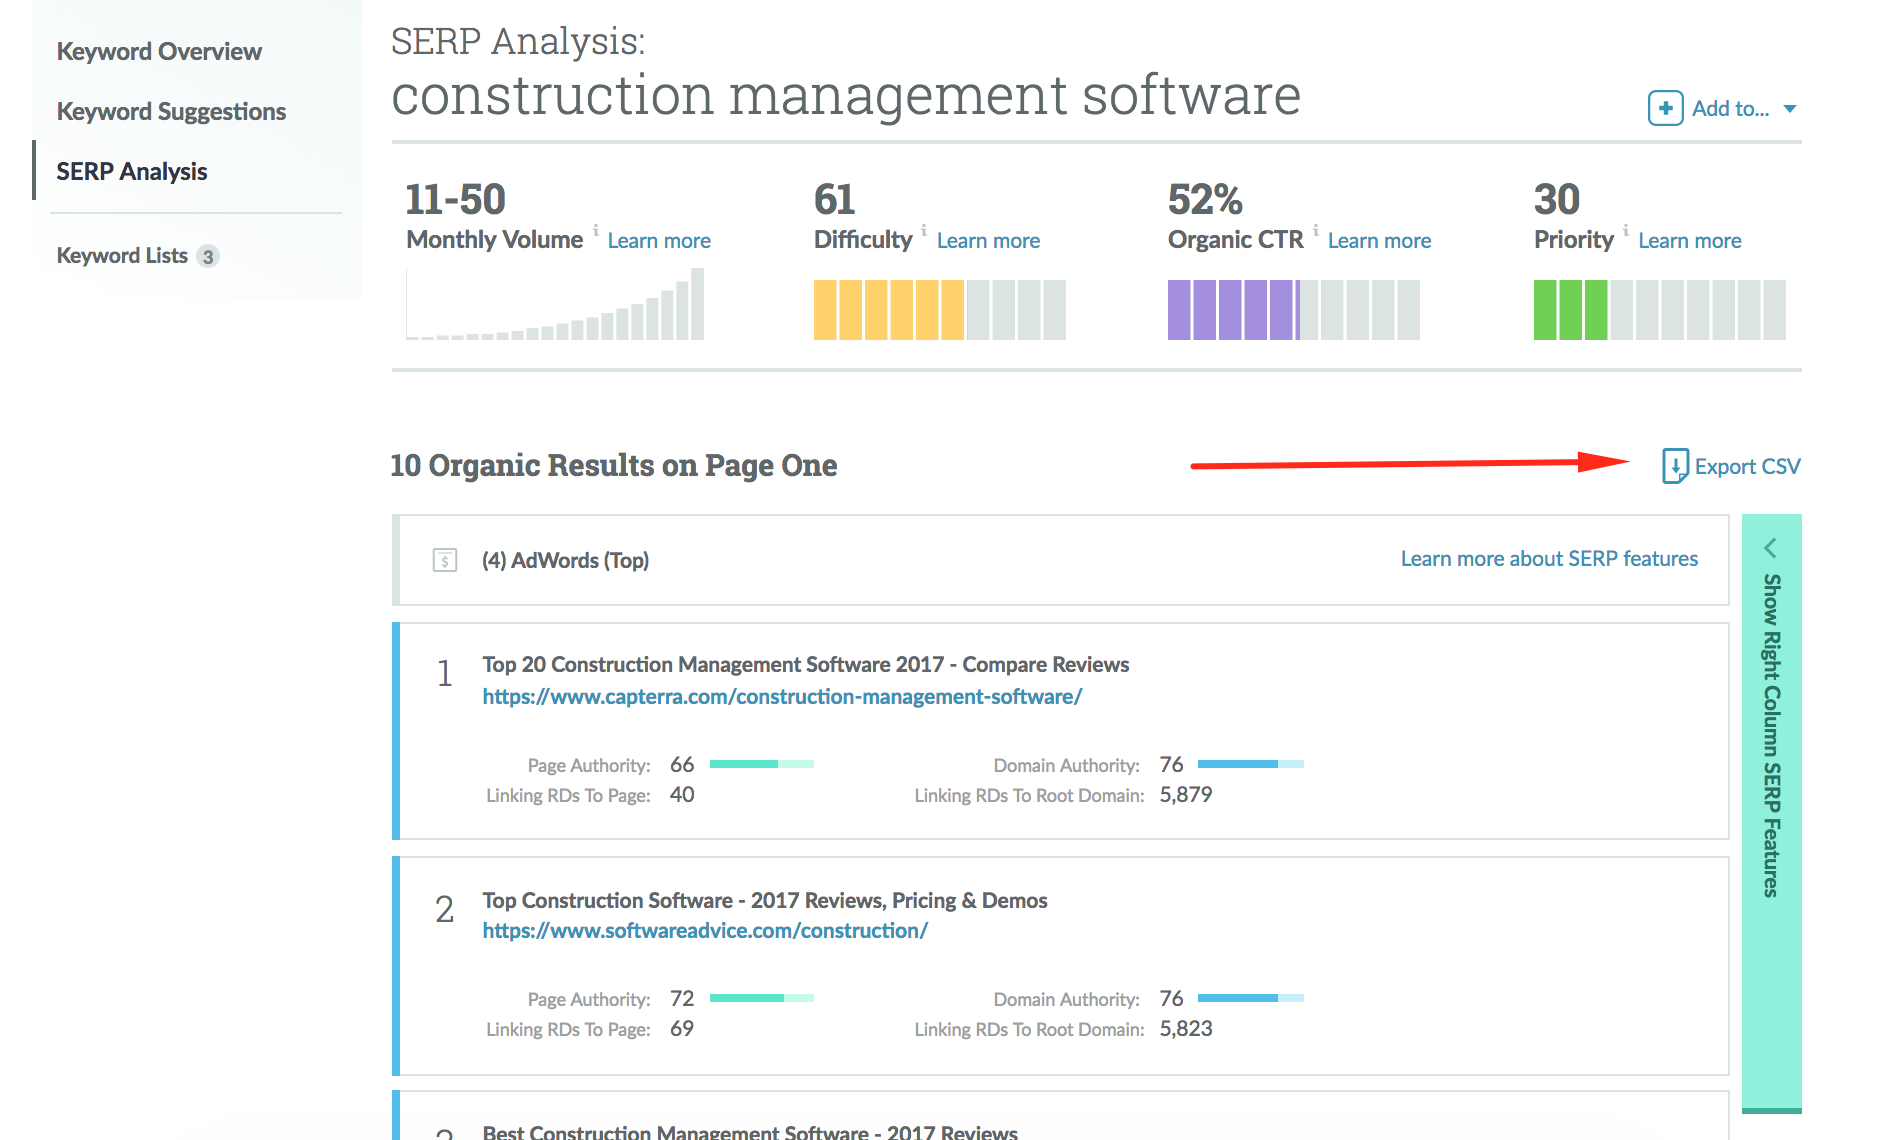Click info icon next to Organic CTR
The image size is (1878, 1140).
coord(1316,231)
